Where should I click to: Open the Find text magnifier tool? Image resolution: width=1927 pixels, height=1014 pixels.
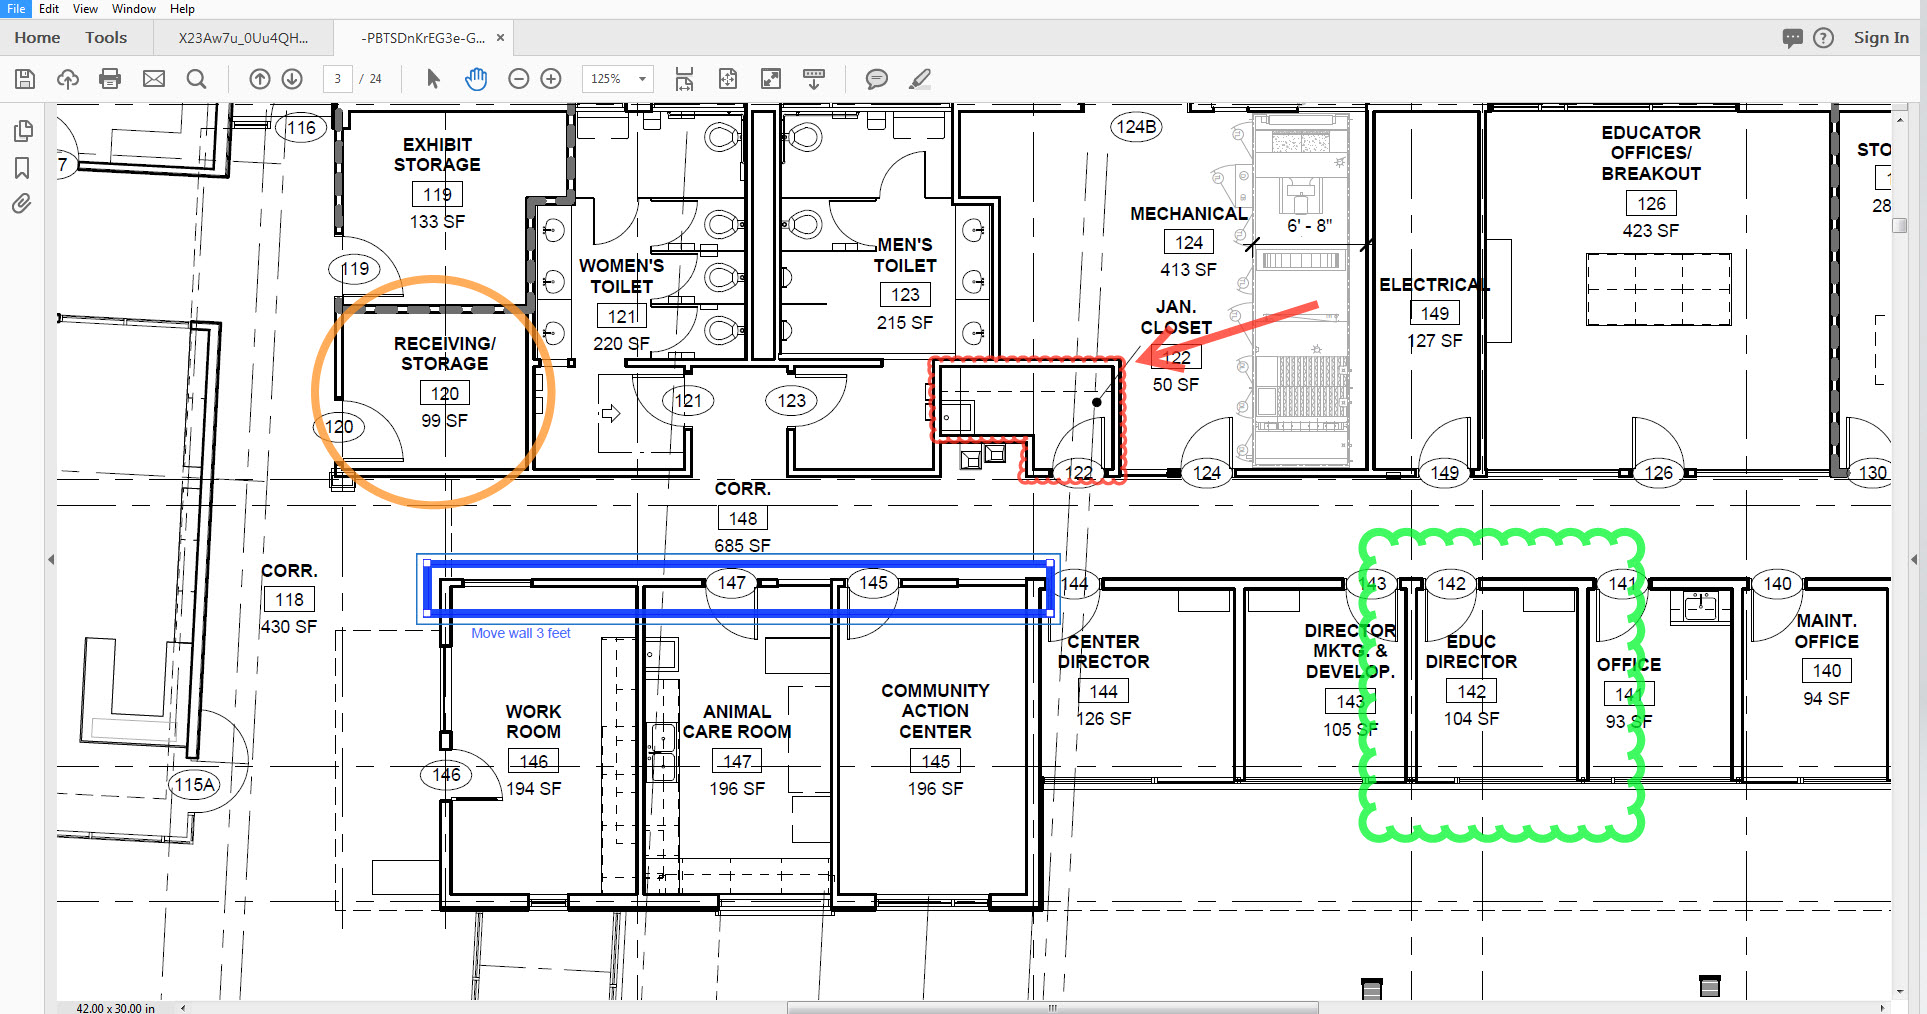click(x=197, y=79)
